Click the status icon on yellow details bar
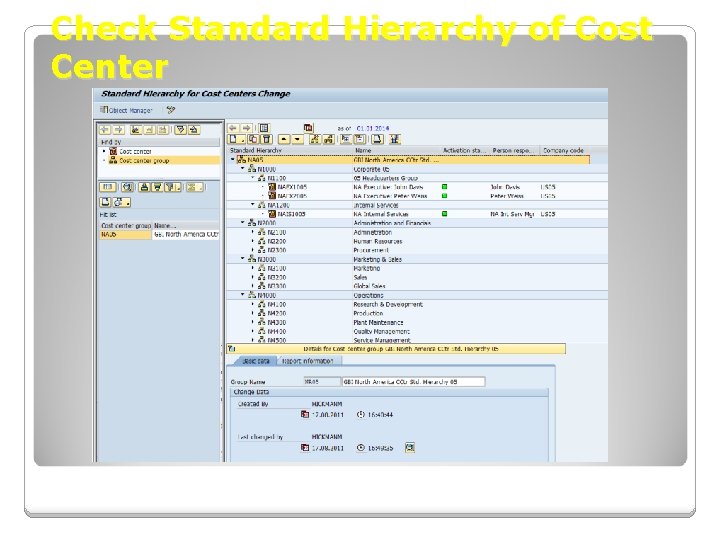The image size is (720, 540). pos(232,349)
